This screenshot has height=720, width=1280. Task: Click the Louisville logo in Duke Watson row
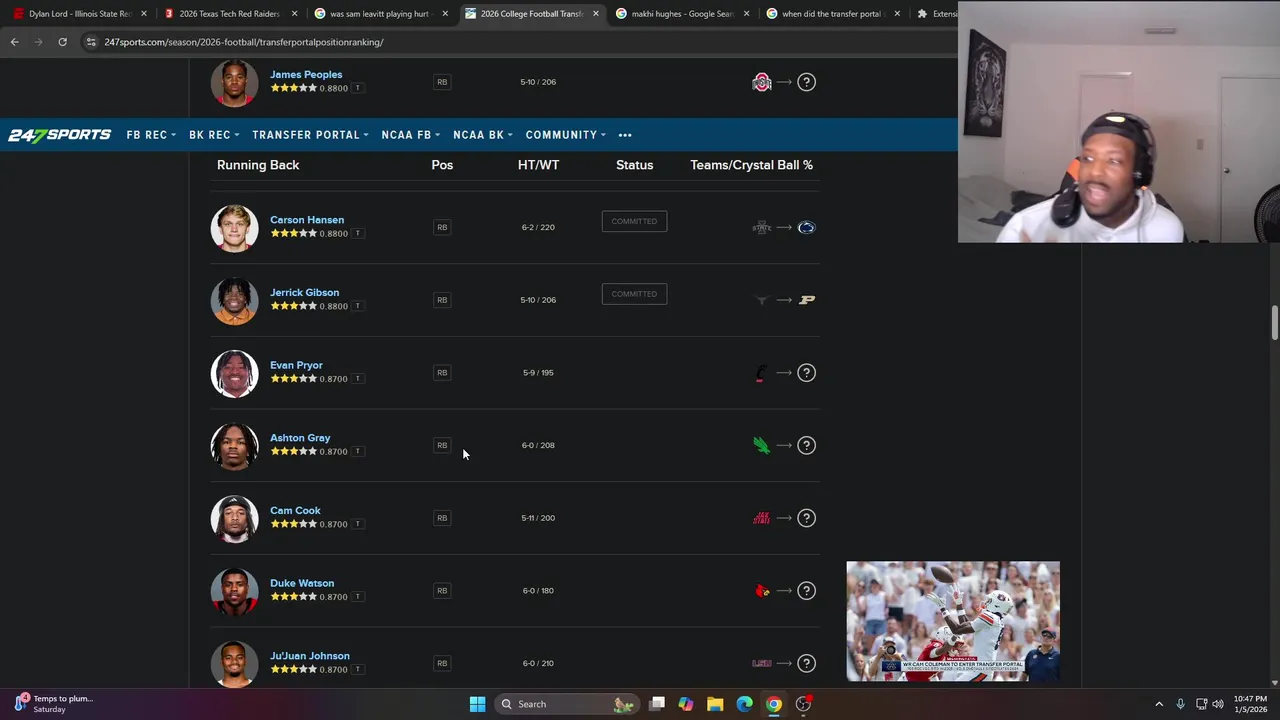click(x=762, y=591)
